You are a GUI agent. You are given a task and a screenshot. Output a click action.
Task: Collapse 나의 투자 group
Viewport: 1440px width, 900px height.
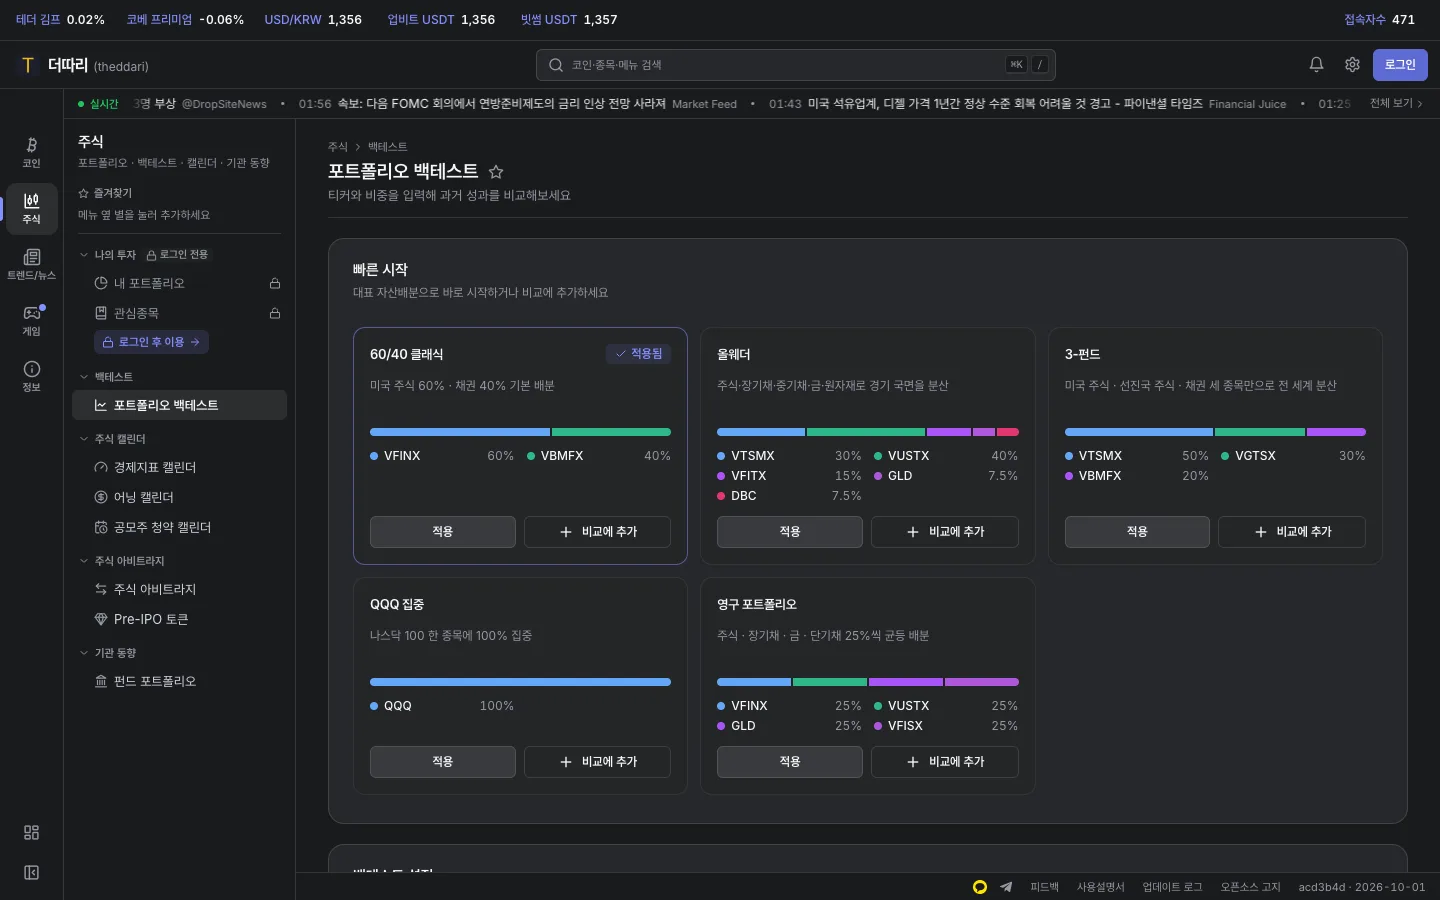click(108, 255)
